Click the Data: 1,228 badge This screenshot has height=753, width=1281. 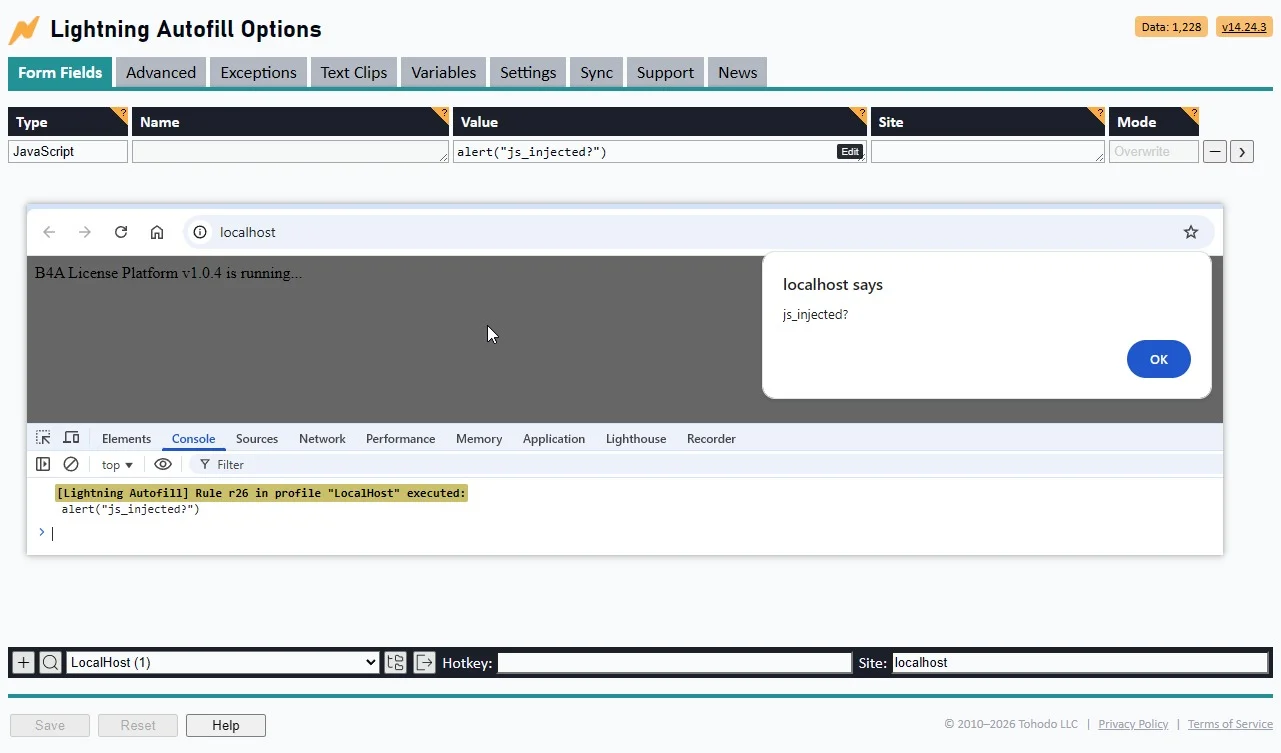coord(1171,27)
